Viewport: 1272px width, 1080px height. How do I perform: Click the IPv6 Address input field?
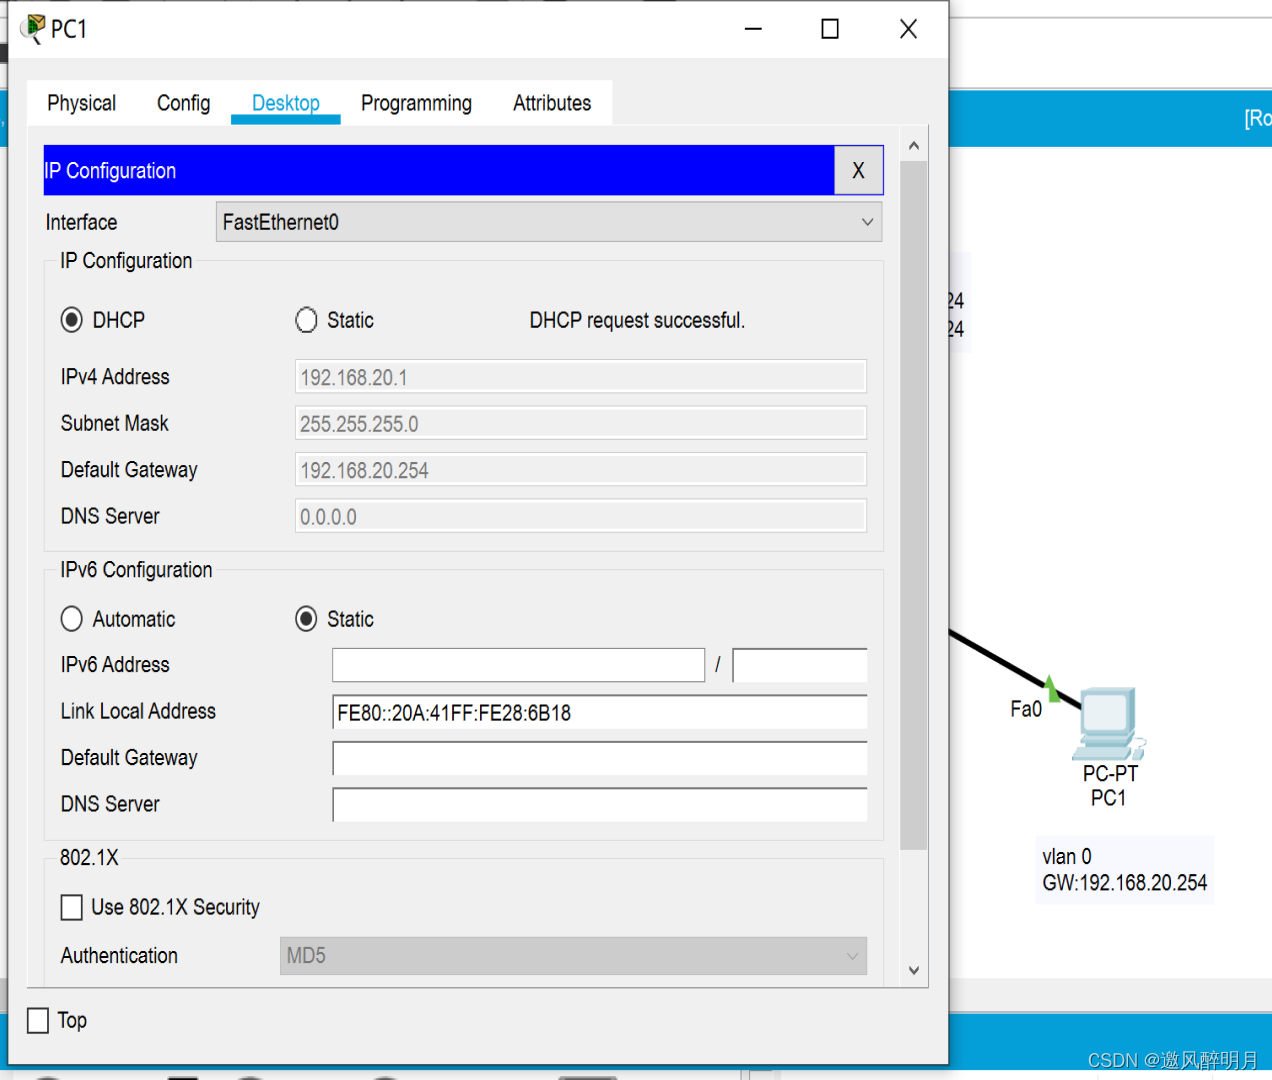click(518, 665)
